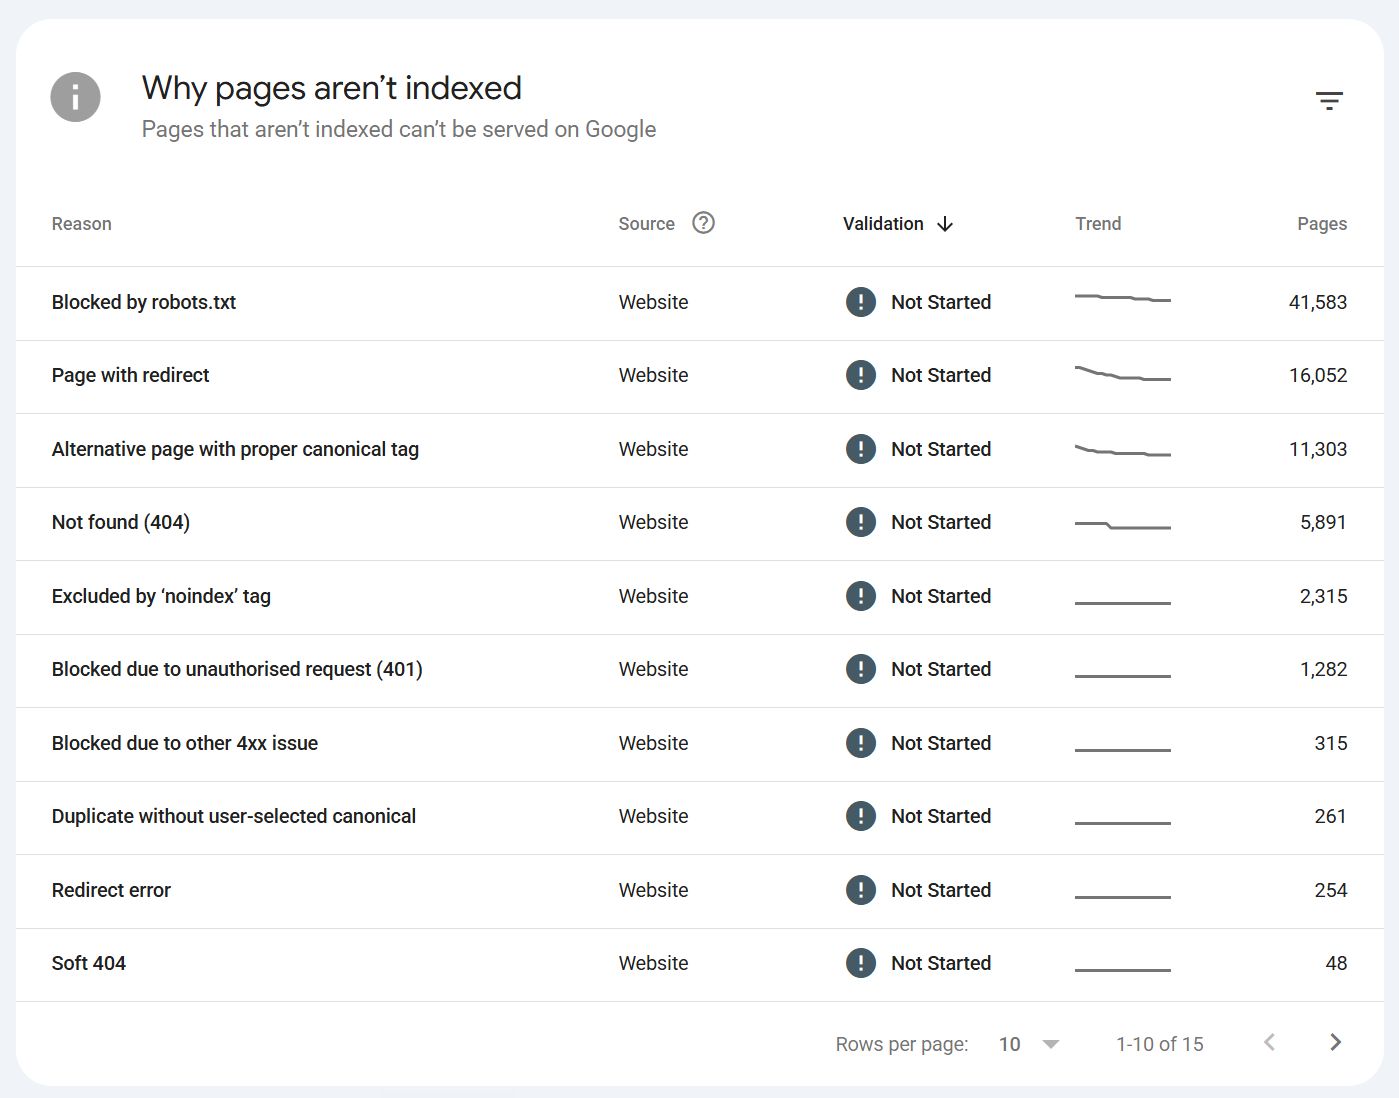Image resolution: width=1399 pixels, height=1098 pixels.
Task: Open Excluded by 'noindex' tag reason
Action: [161, 596]
